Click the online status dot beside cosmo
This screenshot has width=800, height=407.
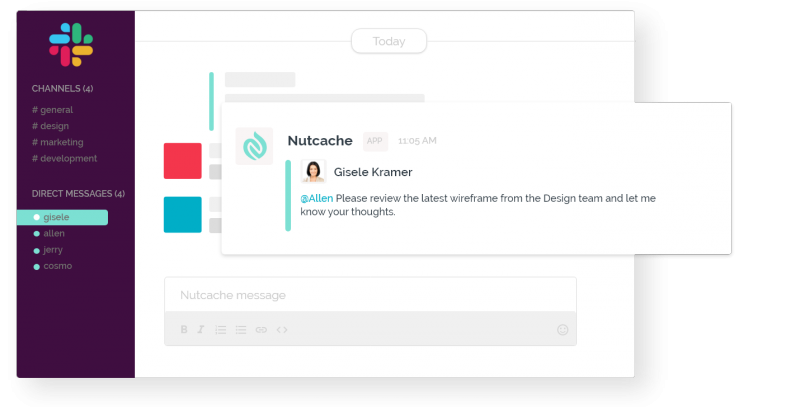[36, 267]
